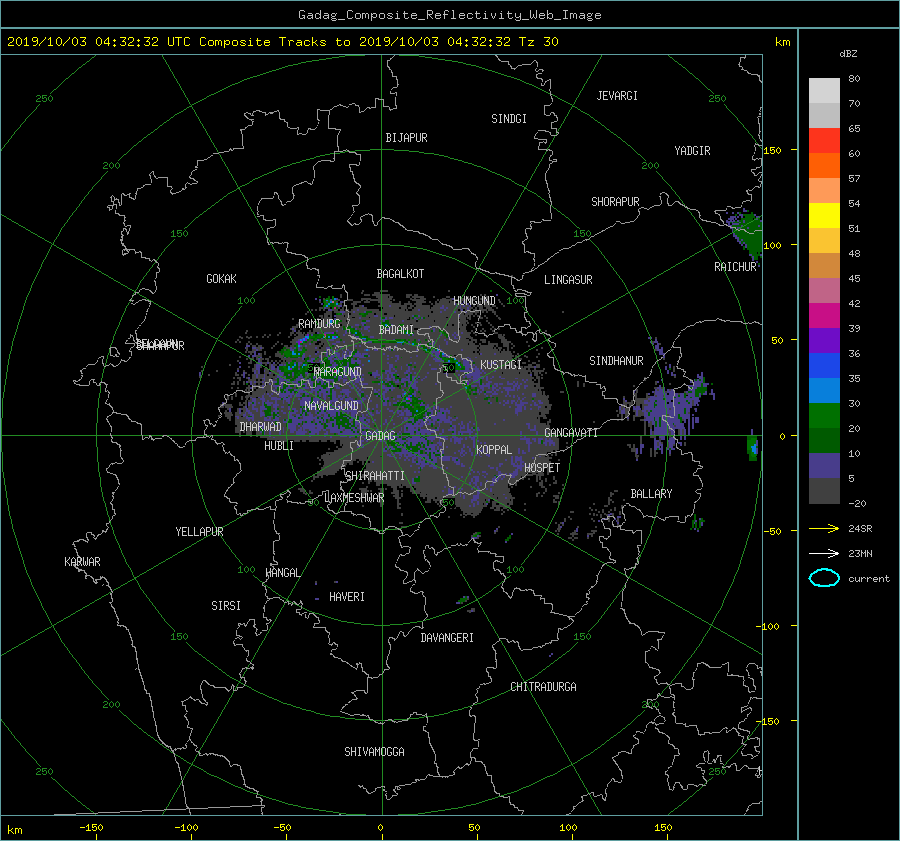Select the yellow 51–54 dBZ color swatch

point(824,216)
